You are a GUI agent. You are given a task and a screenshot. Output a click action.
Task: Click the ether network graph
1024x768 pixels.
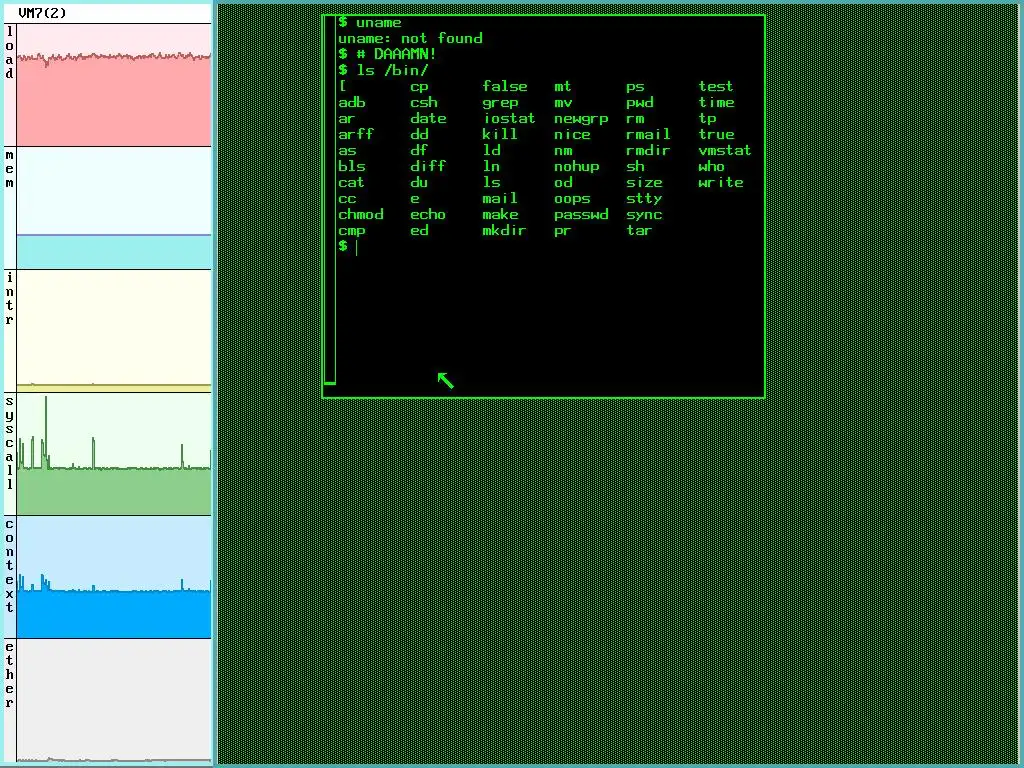(114, 701)
